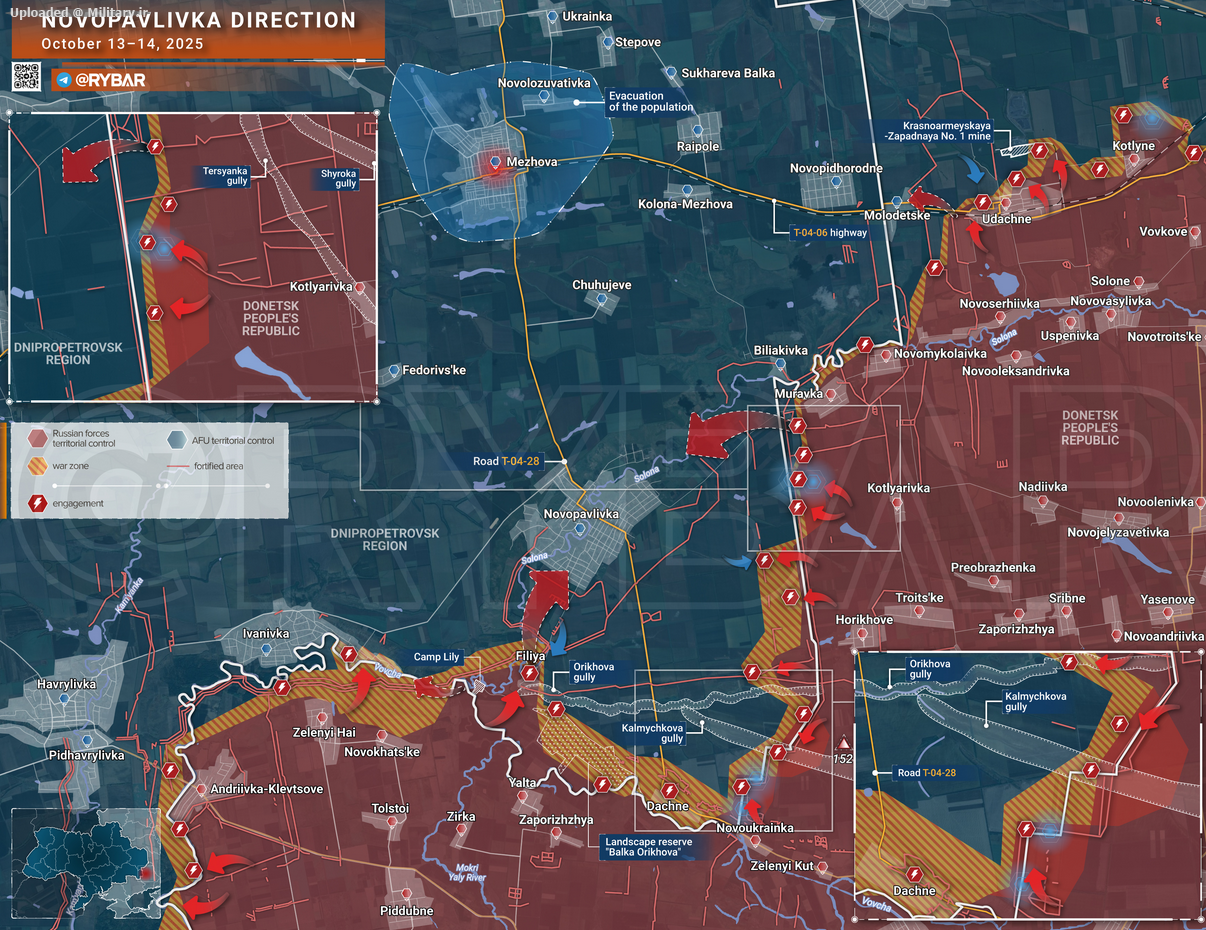The height and width of the screenshot is (930, 1206).
Task: Select the Mezhova settlement marker
Action: (x=496, y=161)
